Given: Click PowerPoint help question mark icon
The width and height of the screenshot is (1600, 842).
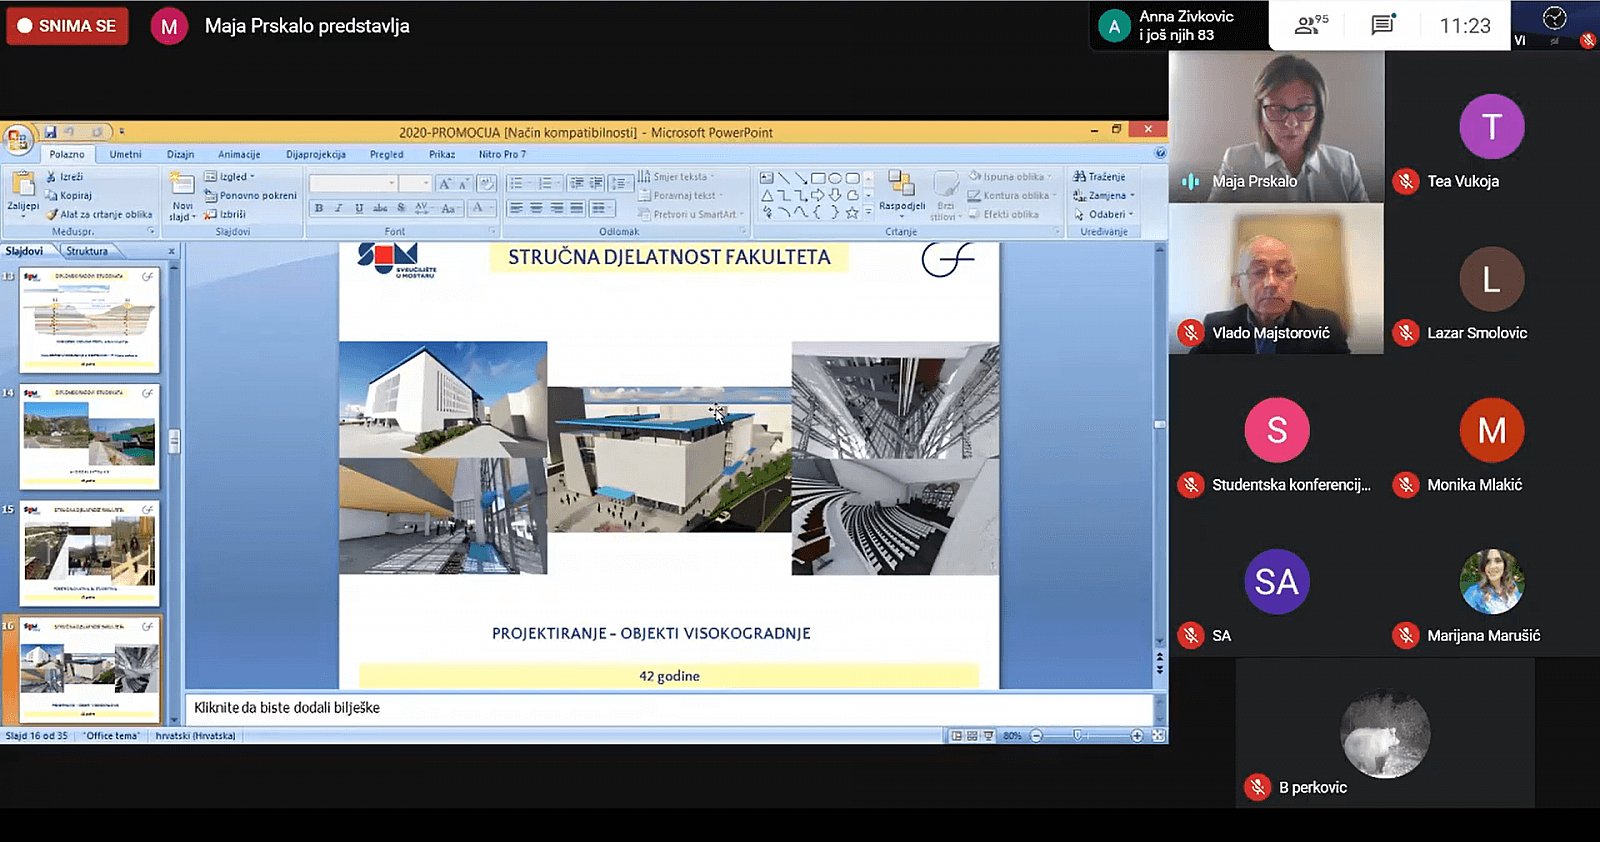Looking at the screenshot, I should click(1160, 154).
